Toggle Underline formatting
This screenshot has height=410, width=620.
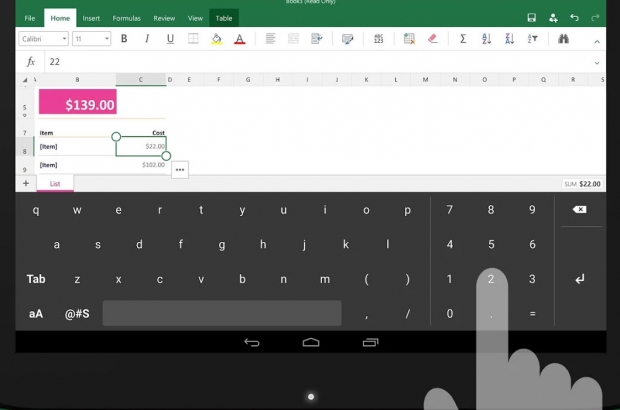[170, 38]
